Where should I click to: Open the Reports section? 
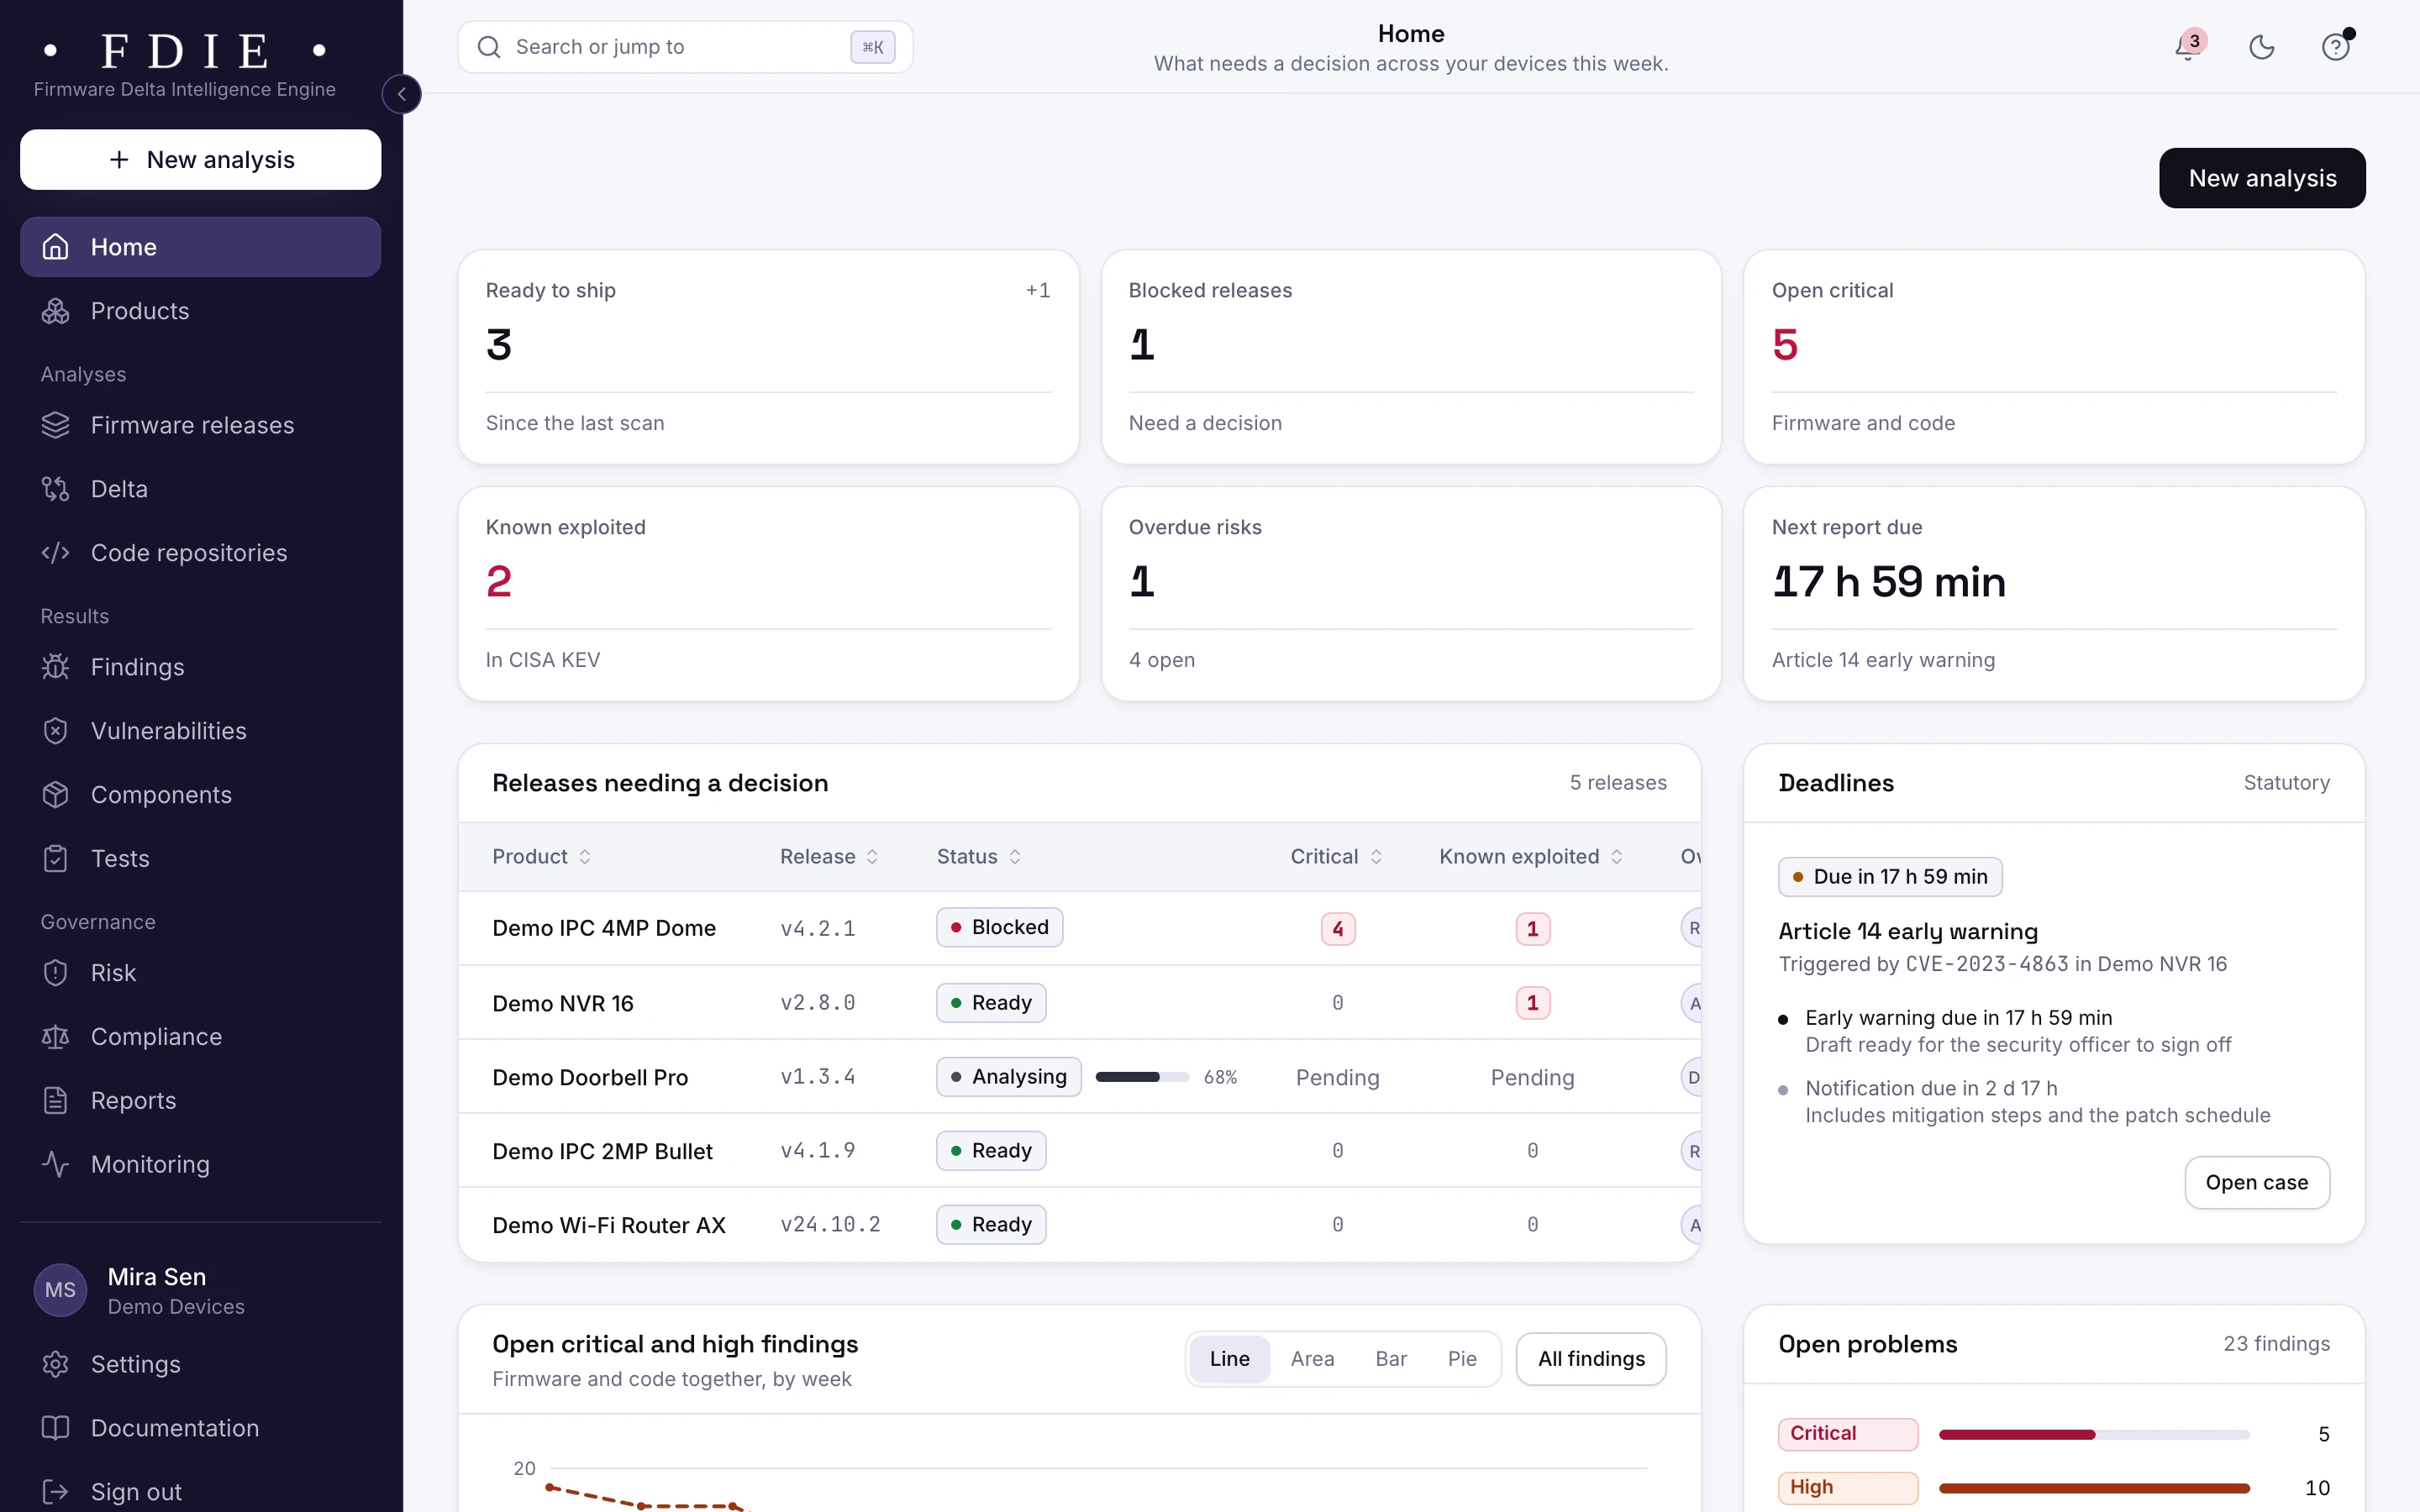point(200,1101)
